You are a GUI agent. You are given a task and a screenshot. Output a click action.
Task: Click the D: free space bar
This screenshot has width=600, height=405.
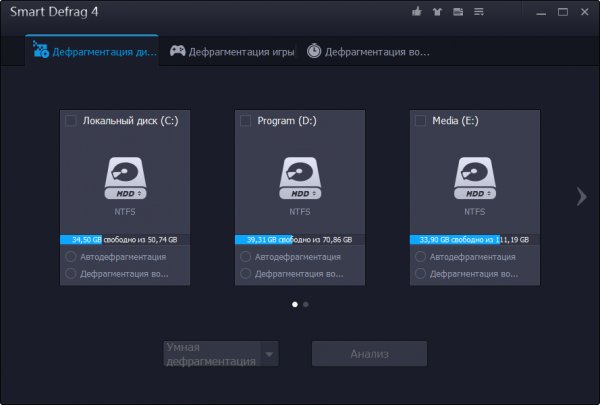[x=300, y=240]
